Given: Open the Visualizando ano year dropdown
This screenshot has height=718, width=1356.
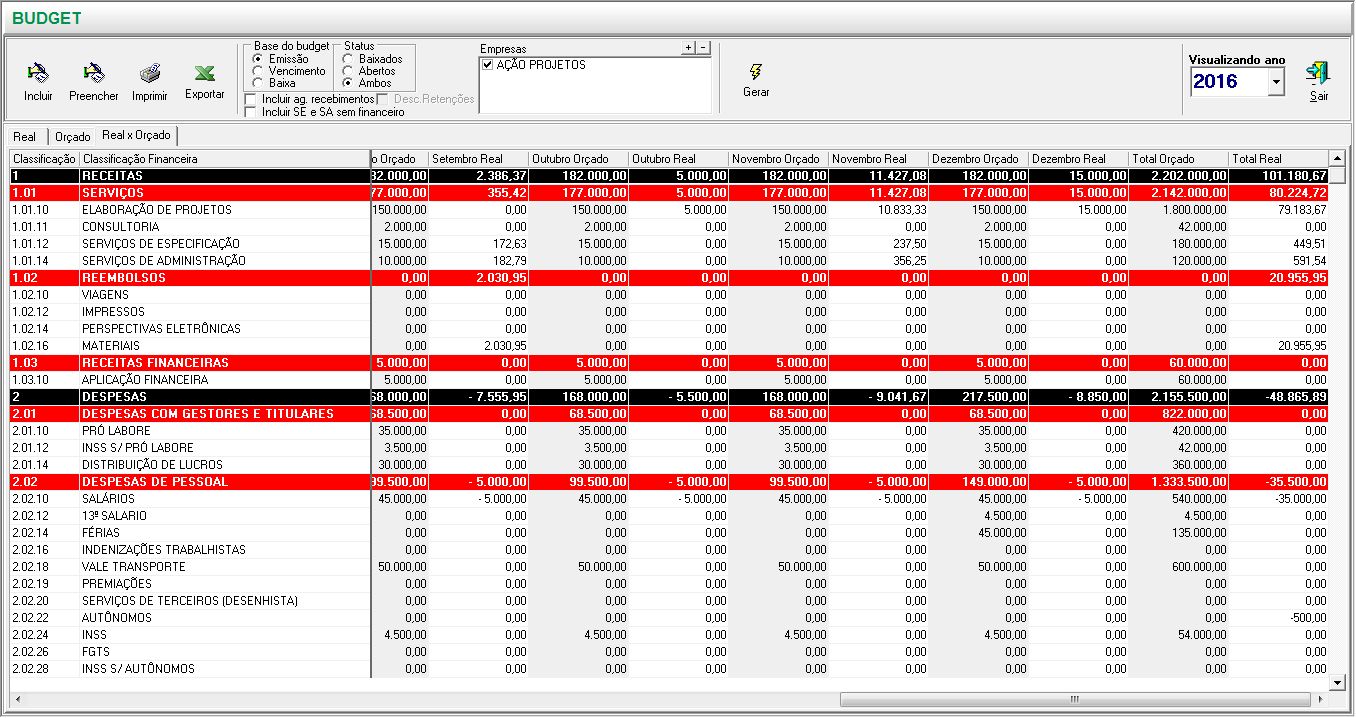Looking at the screenshot, I should [x=1275, y=84].
